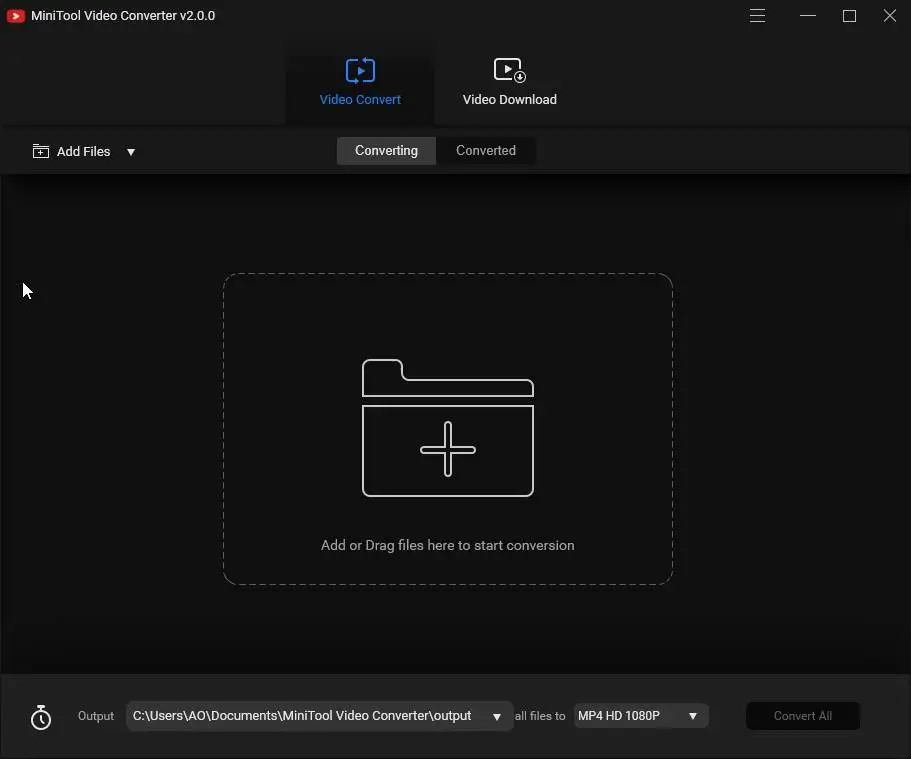
Task: Open the hamburger menu in title bar
Action: click(x=757, y=16)
